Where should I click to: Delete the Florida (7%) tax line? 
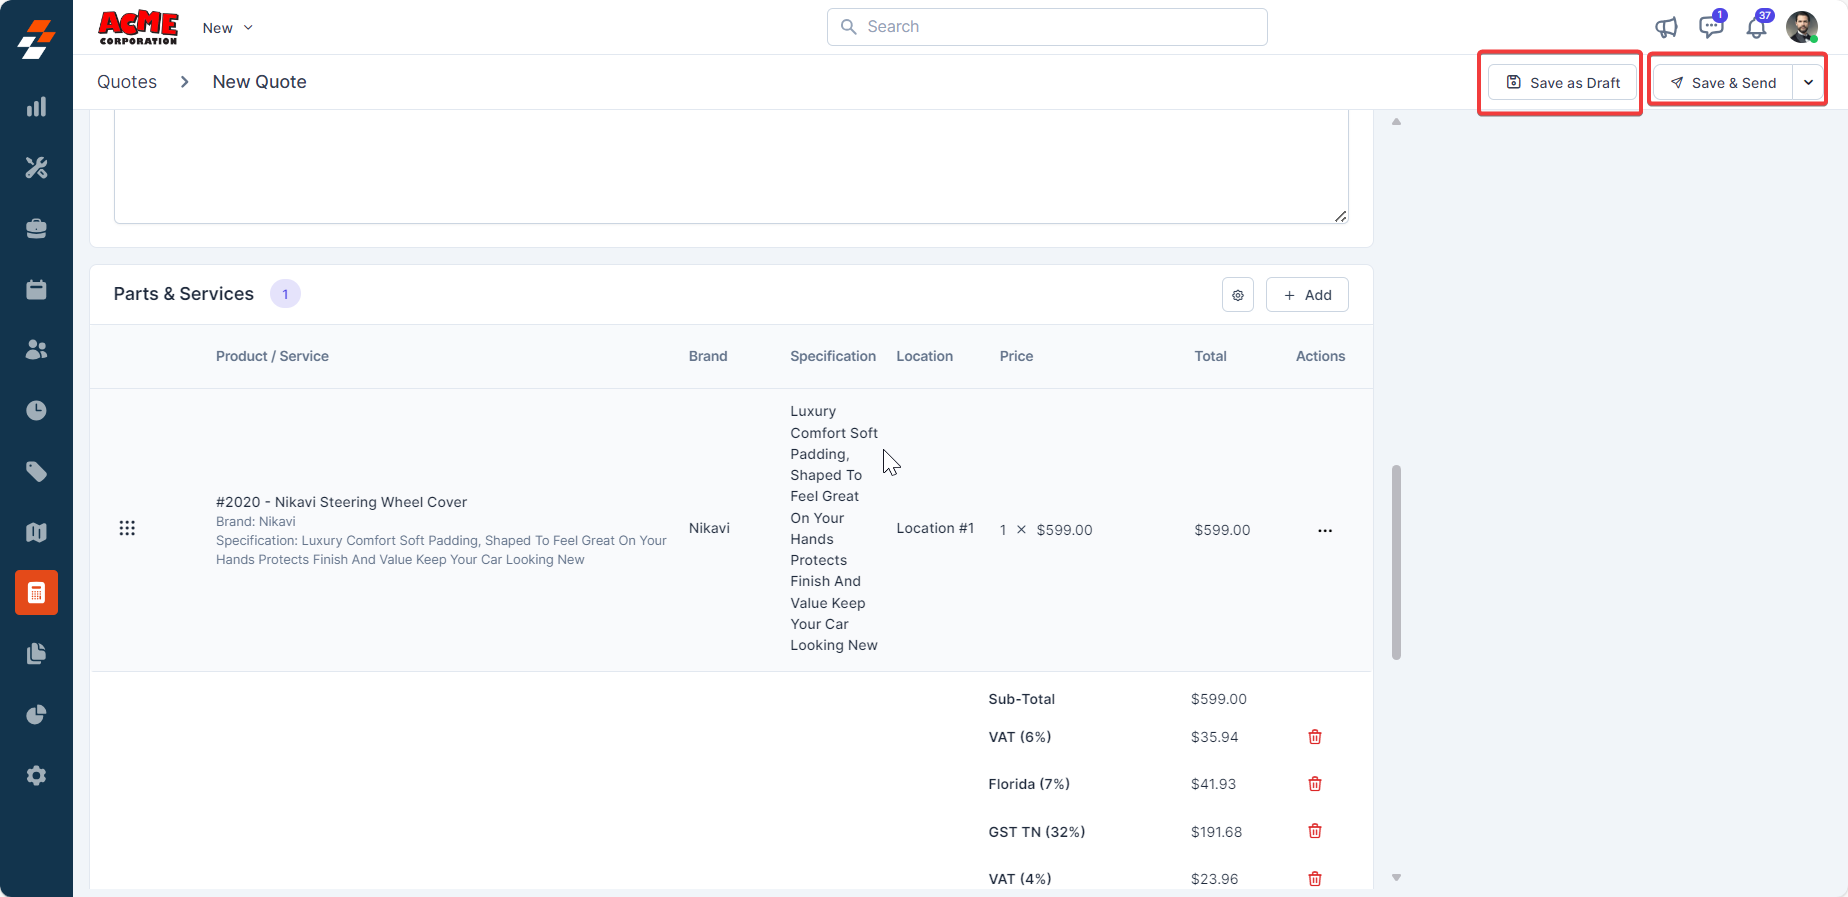pos(1315,784)
